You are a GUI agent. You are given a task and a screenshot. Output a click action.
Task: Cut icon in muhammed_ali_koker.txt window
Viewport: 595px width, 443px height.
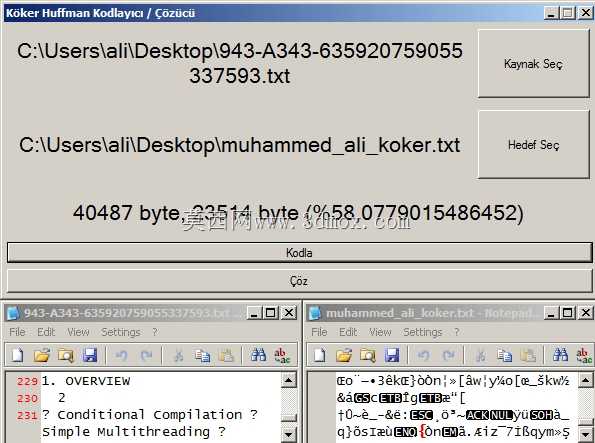pyautogui.click(x=480, y=355)
